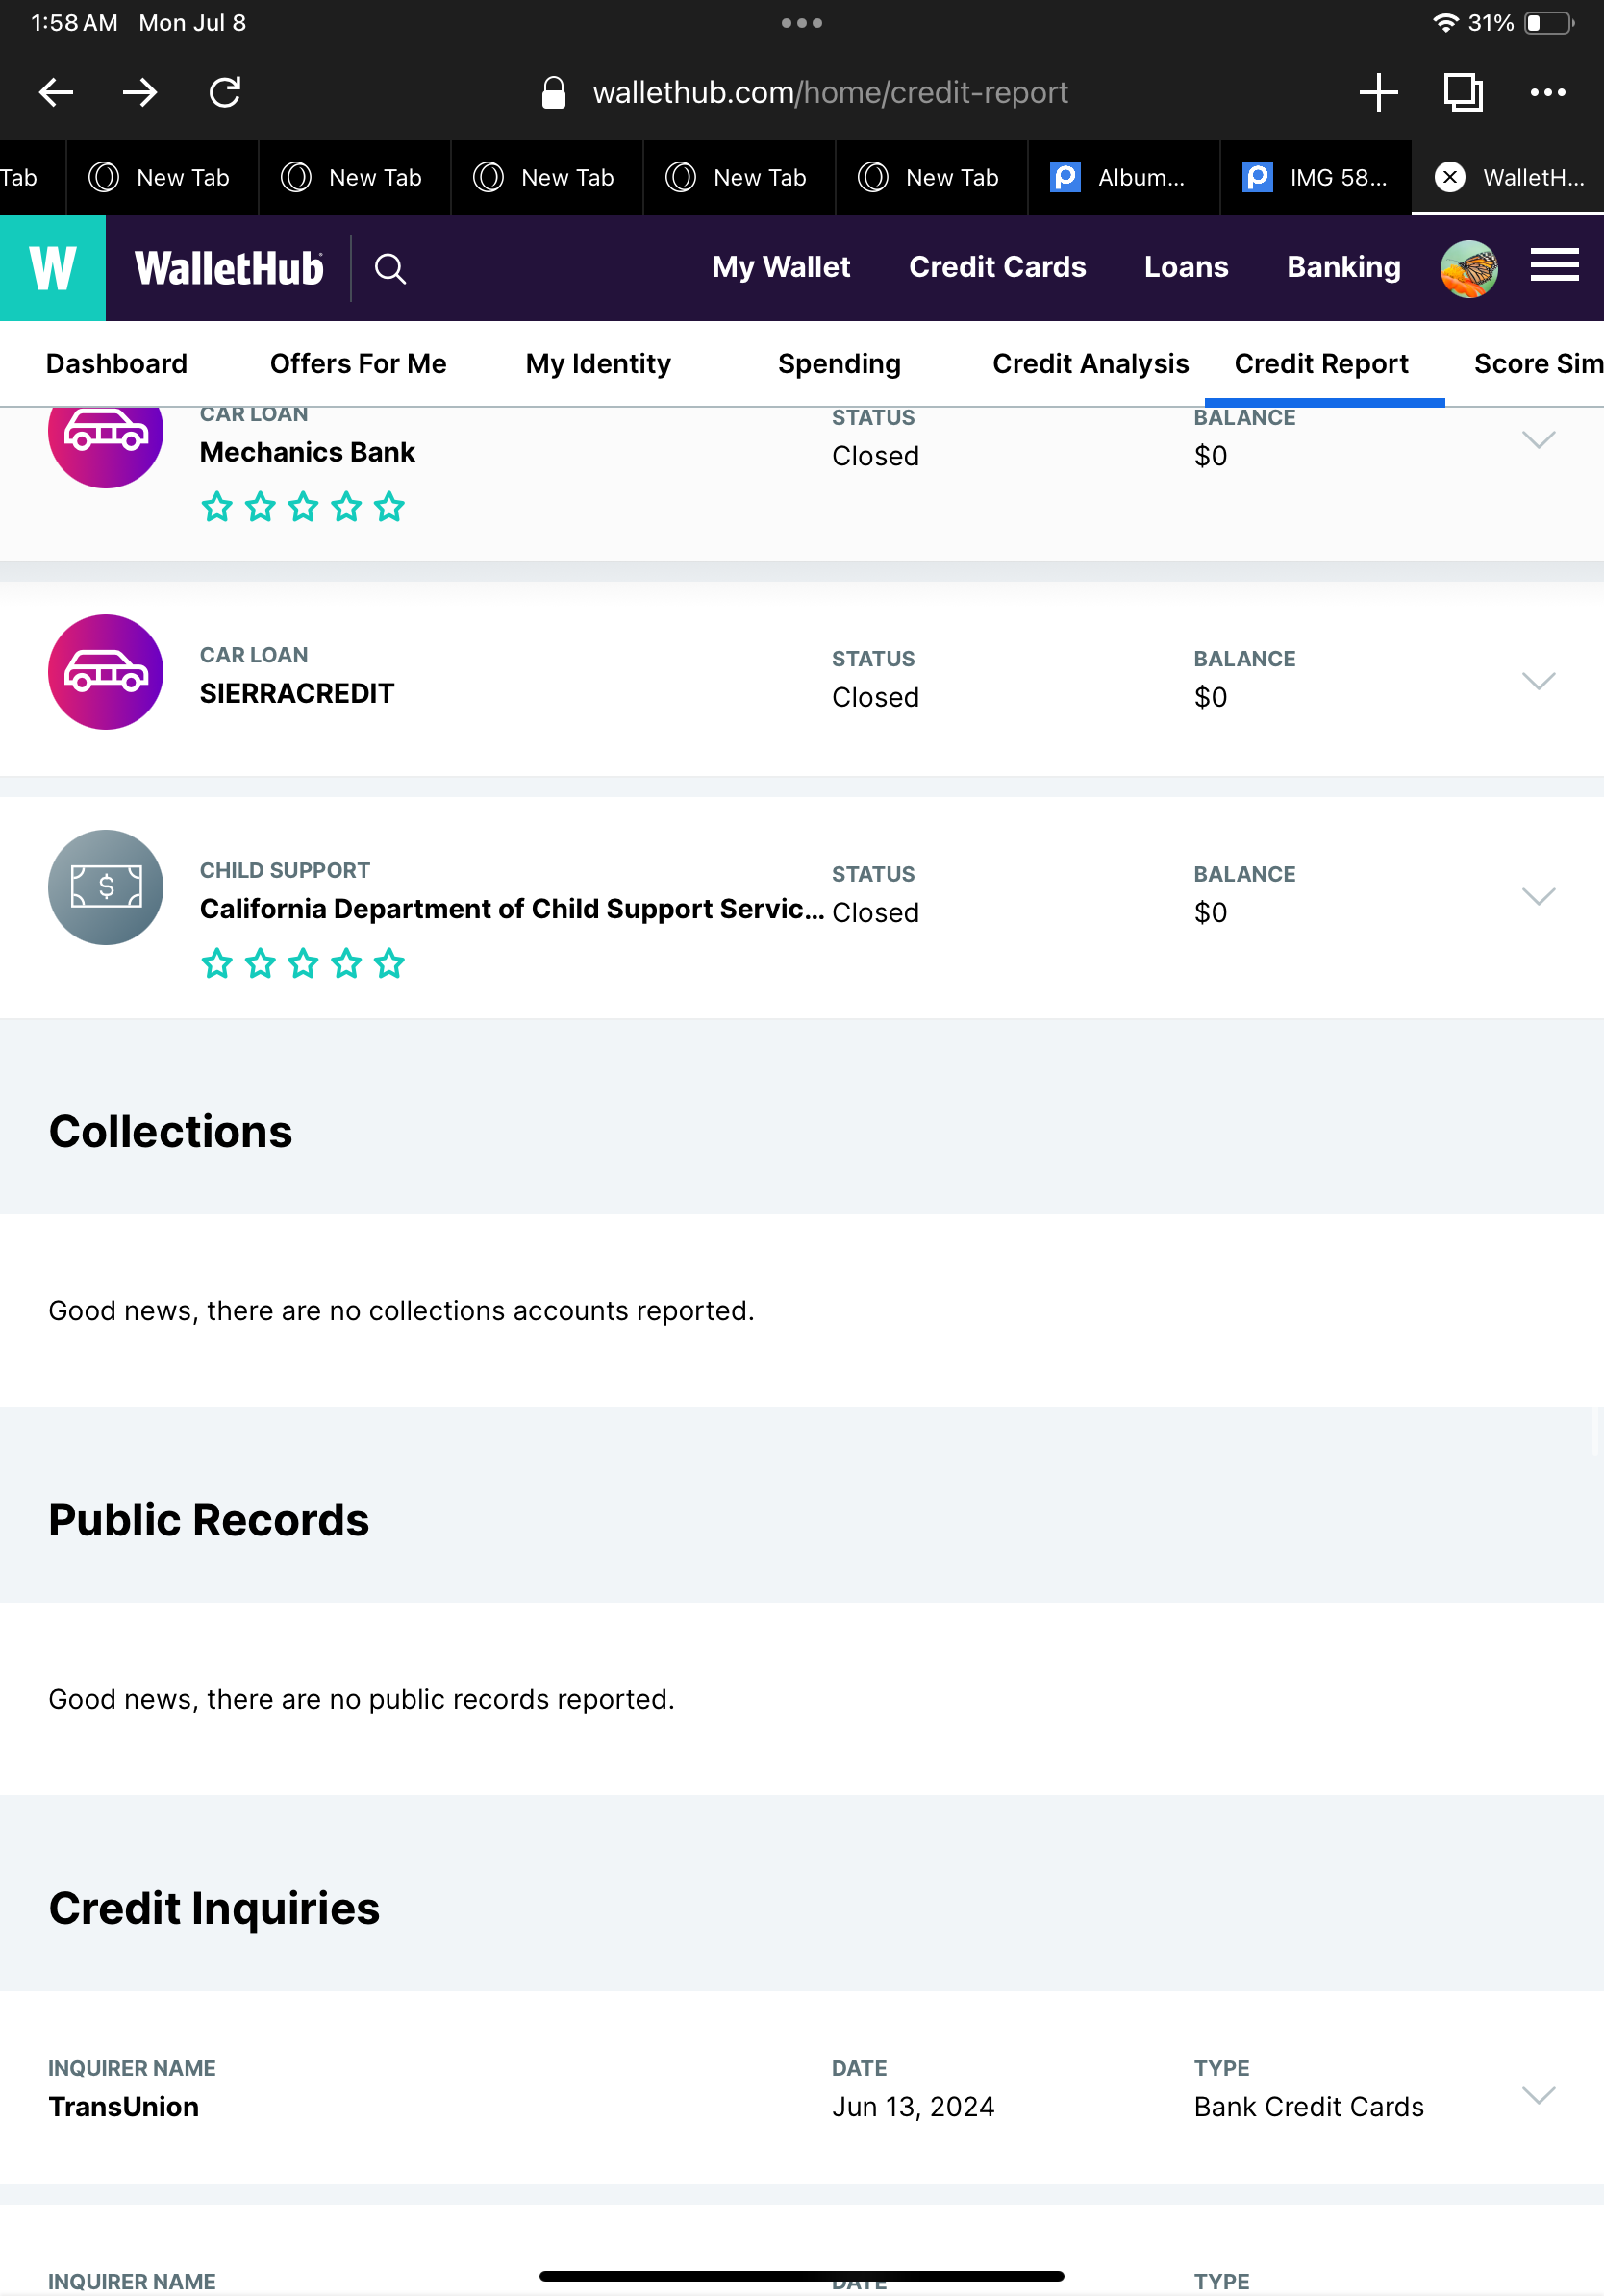Tap the lock icon in address bar
The width and height of the screenshot is (1604, 2296).
pos(553,93)
